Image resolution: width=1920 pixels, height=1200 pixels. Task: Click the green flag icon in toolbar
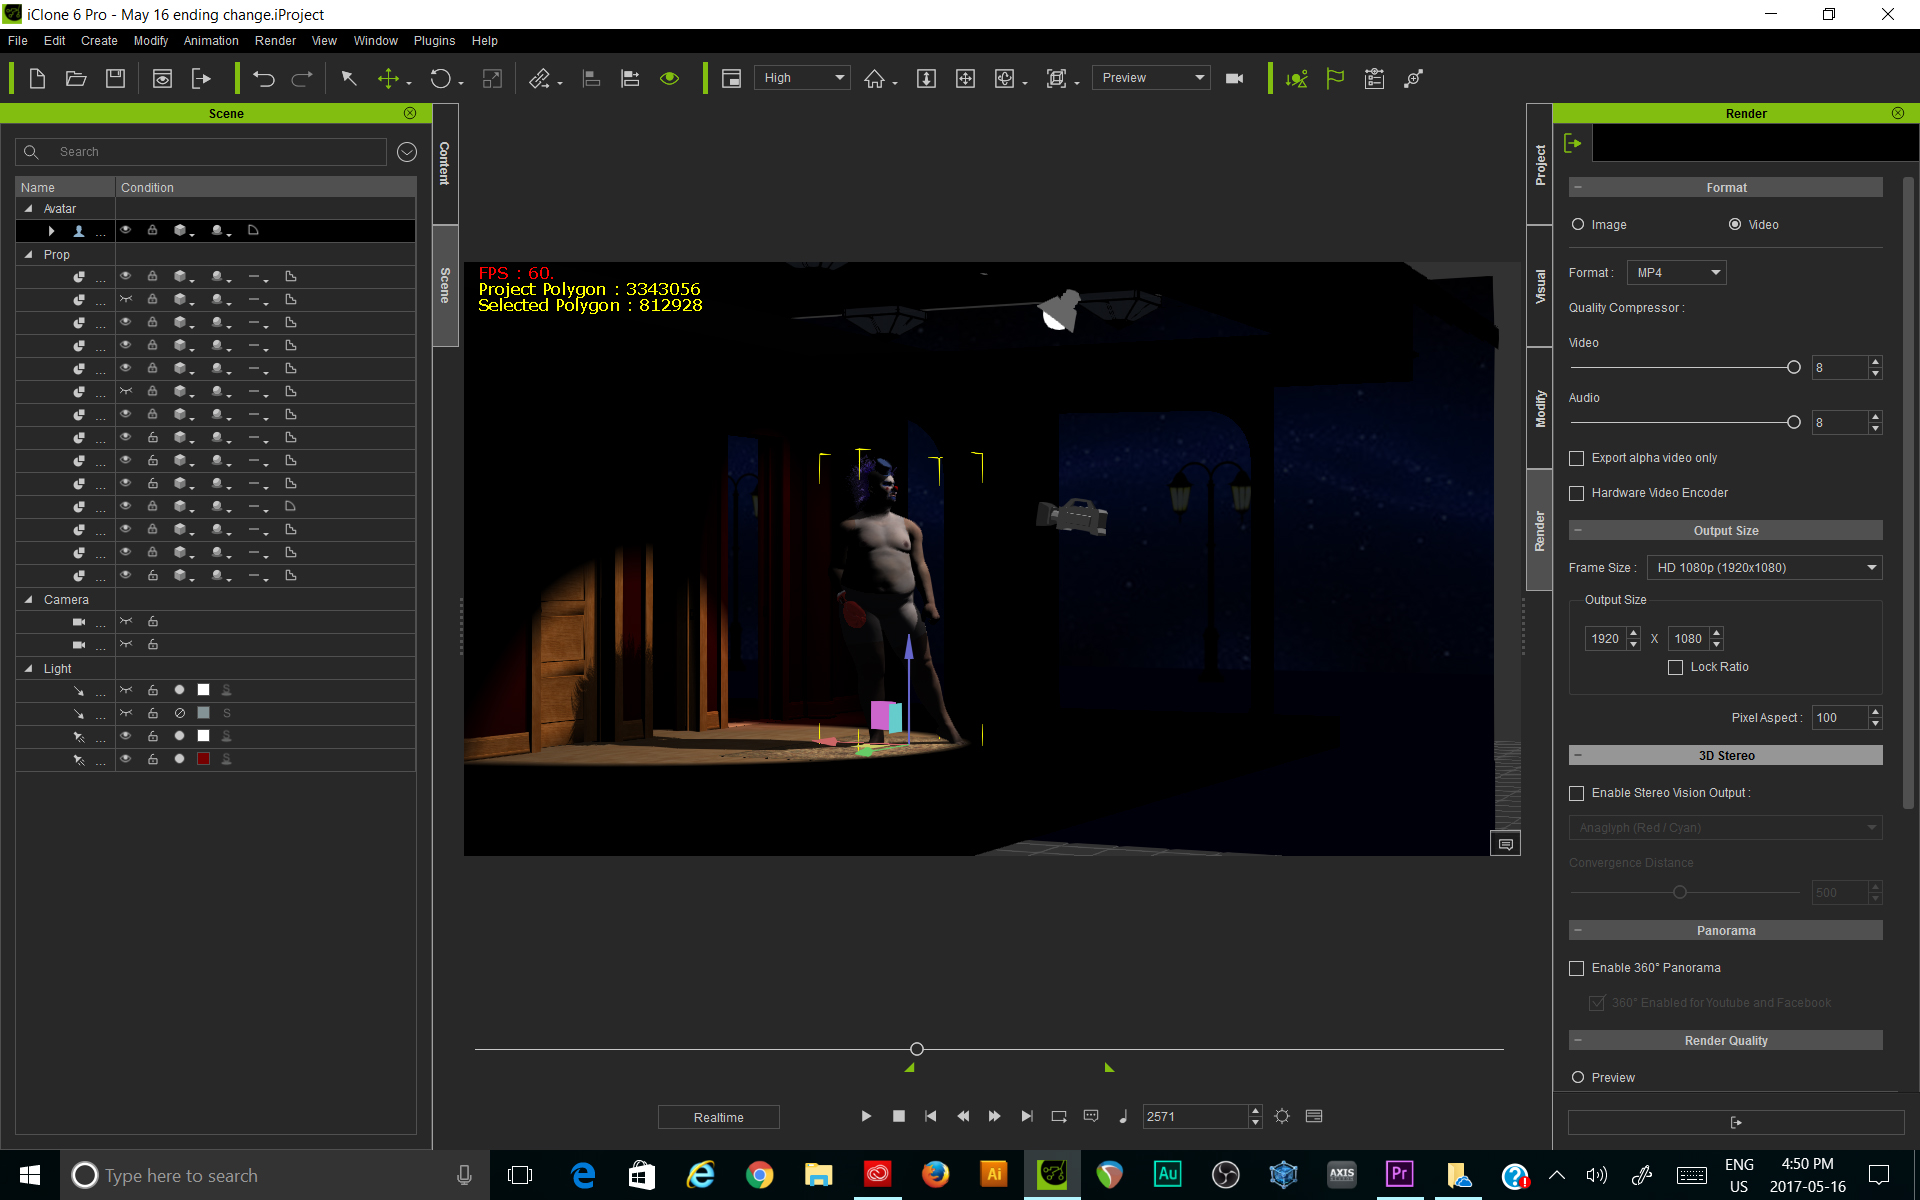point(1335,78)
